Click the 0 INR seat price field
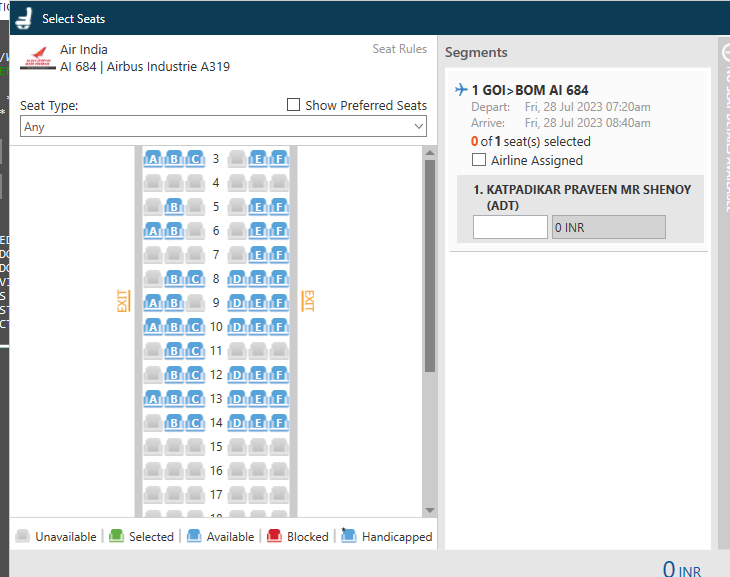Image resolution: width=730 pixels, height=577 pixels. 608,228
